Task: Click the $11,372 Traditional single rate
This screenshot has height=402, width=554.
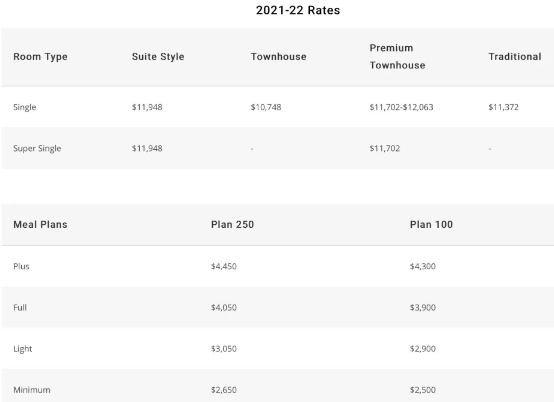Action: (x=503, y=107)
